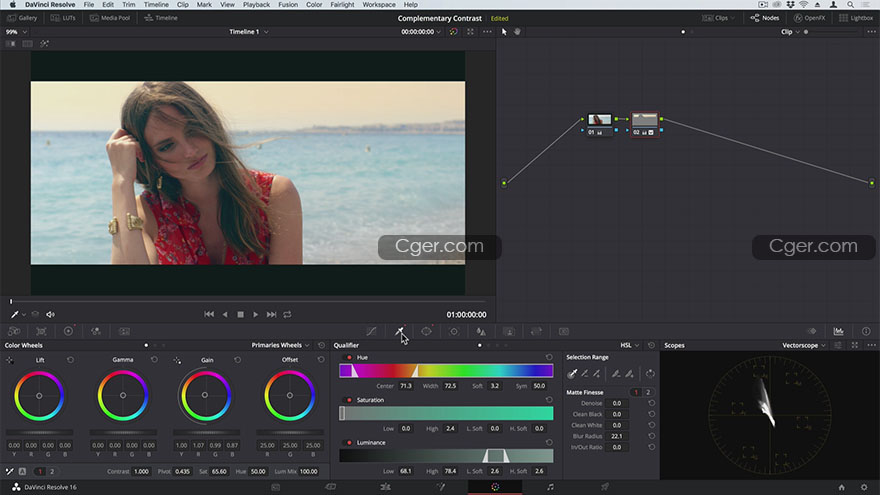This screenshot has height=495, width=880.
Task: Open the LUTs panel
Action: click(63, 18)
